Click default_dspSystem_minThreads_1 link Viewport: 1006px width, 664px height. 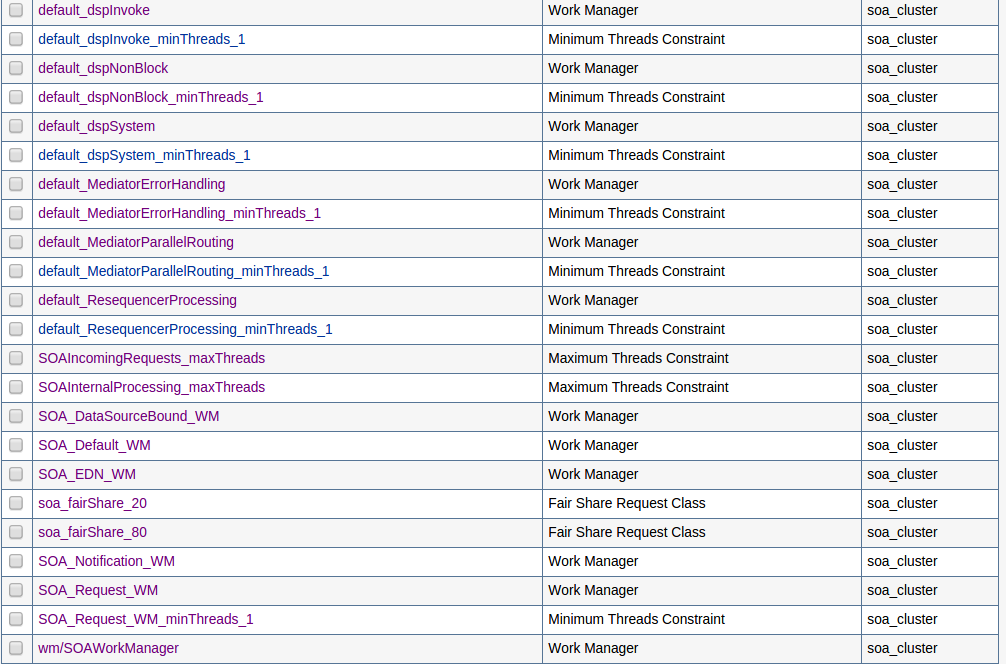[144, 155]
